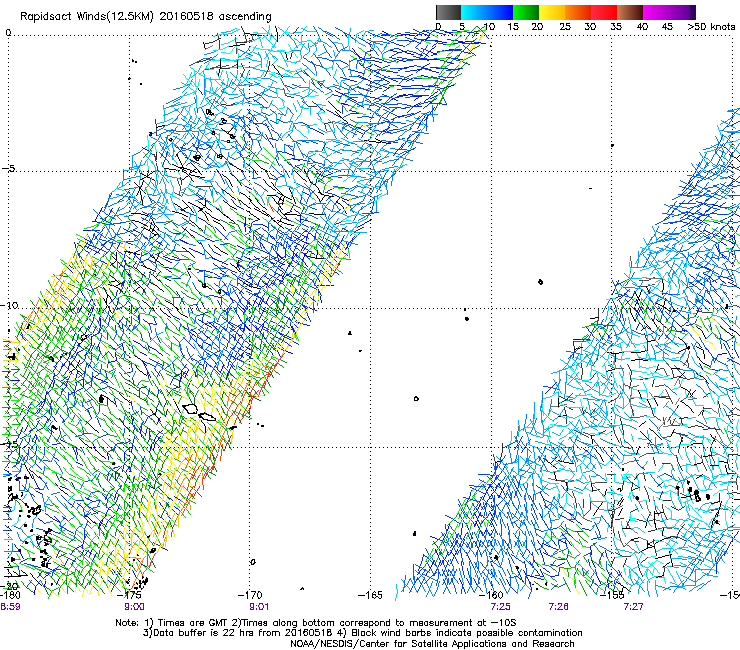The height and width of the screenshot is (650, 740).
Task: Click the 'NOAA/NESDIS/Center for Satellite Applications' credit
Action: pyautogui.click(x=432, y=644)
